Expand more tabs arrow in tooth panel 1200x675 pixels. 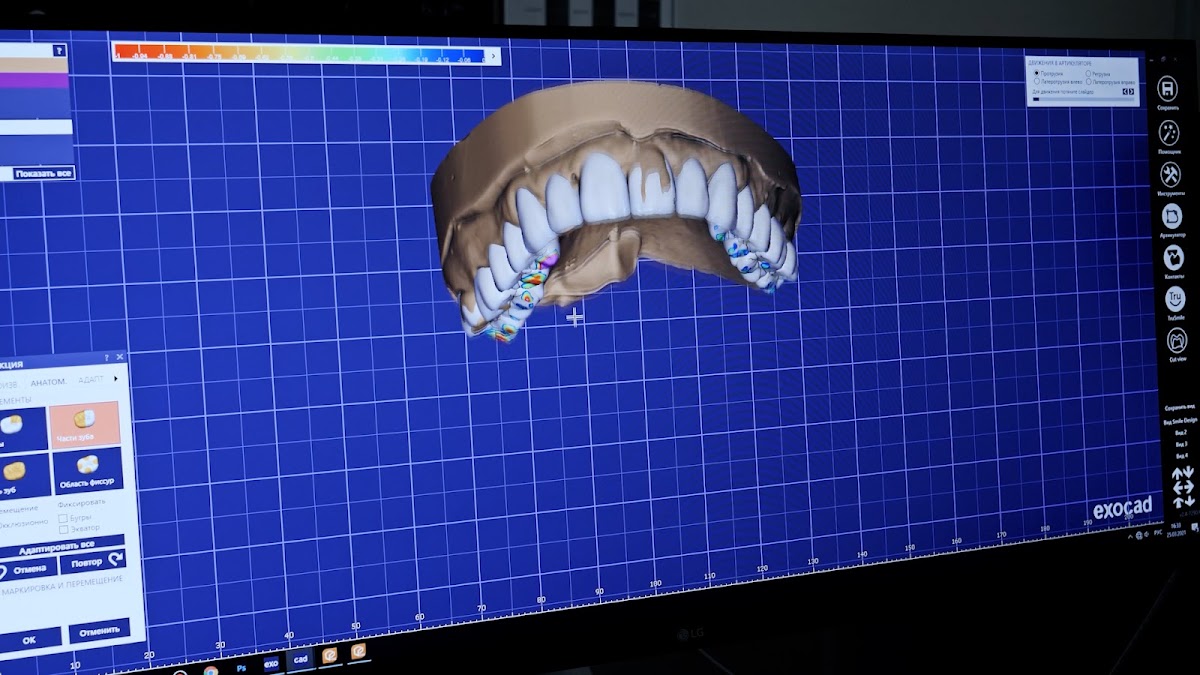pyautogui.click(x=115, y=379)
